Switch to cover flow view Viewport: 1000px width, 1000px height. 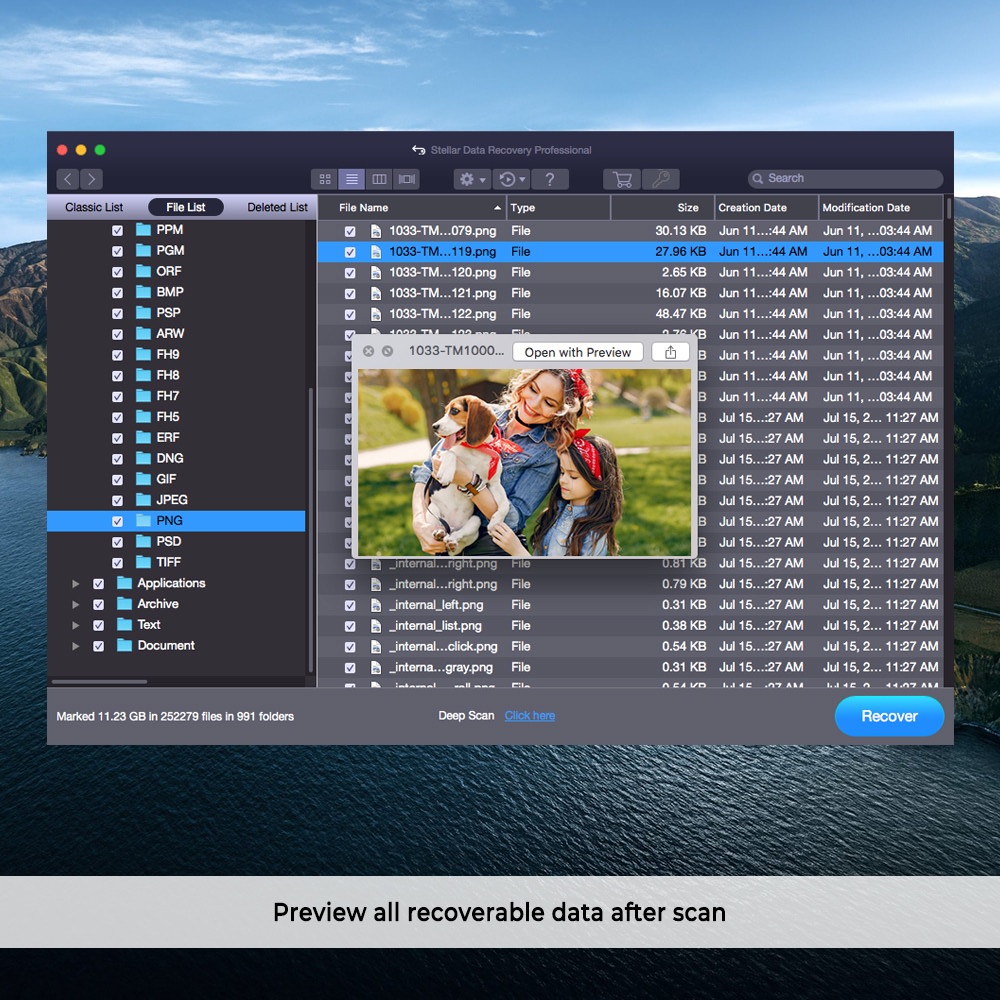pyautogui.click(x=406, y=179)
